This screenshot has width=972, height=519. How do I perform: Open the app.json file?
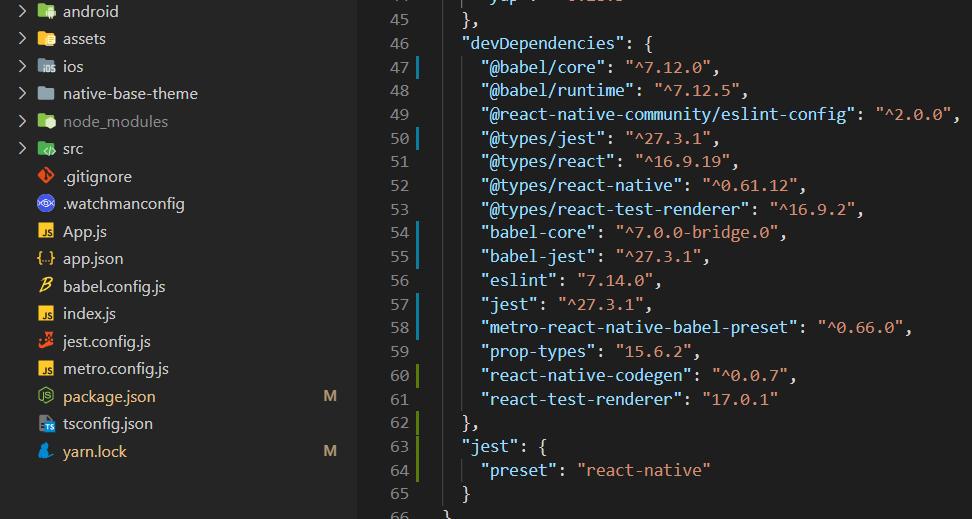pyautogui.click(x=93, y=259)
